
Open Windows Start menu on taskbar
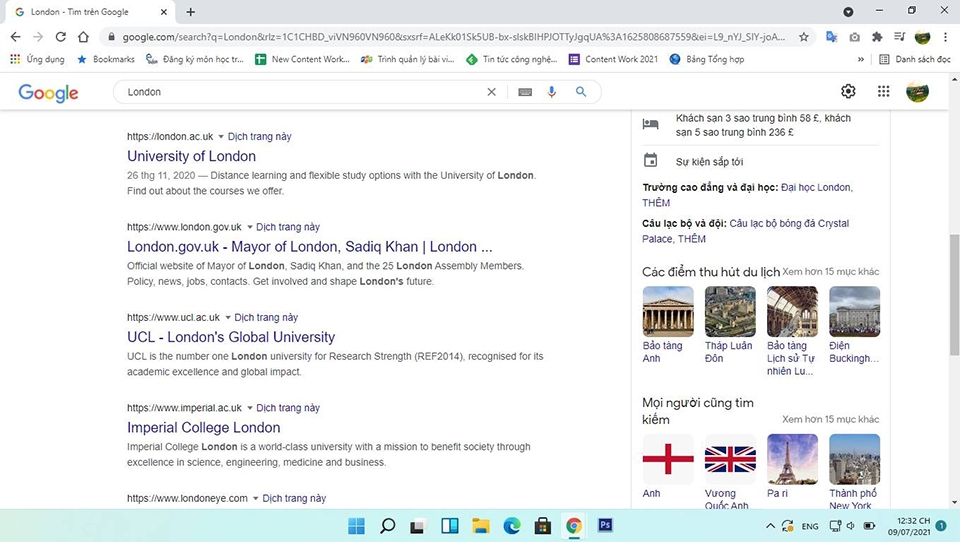tap(356, 525)
